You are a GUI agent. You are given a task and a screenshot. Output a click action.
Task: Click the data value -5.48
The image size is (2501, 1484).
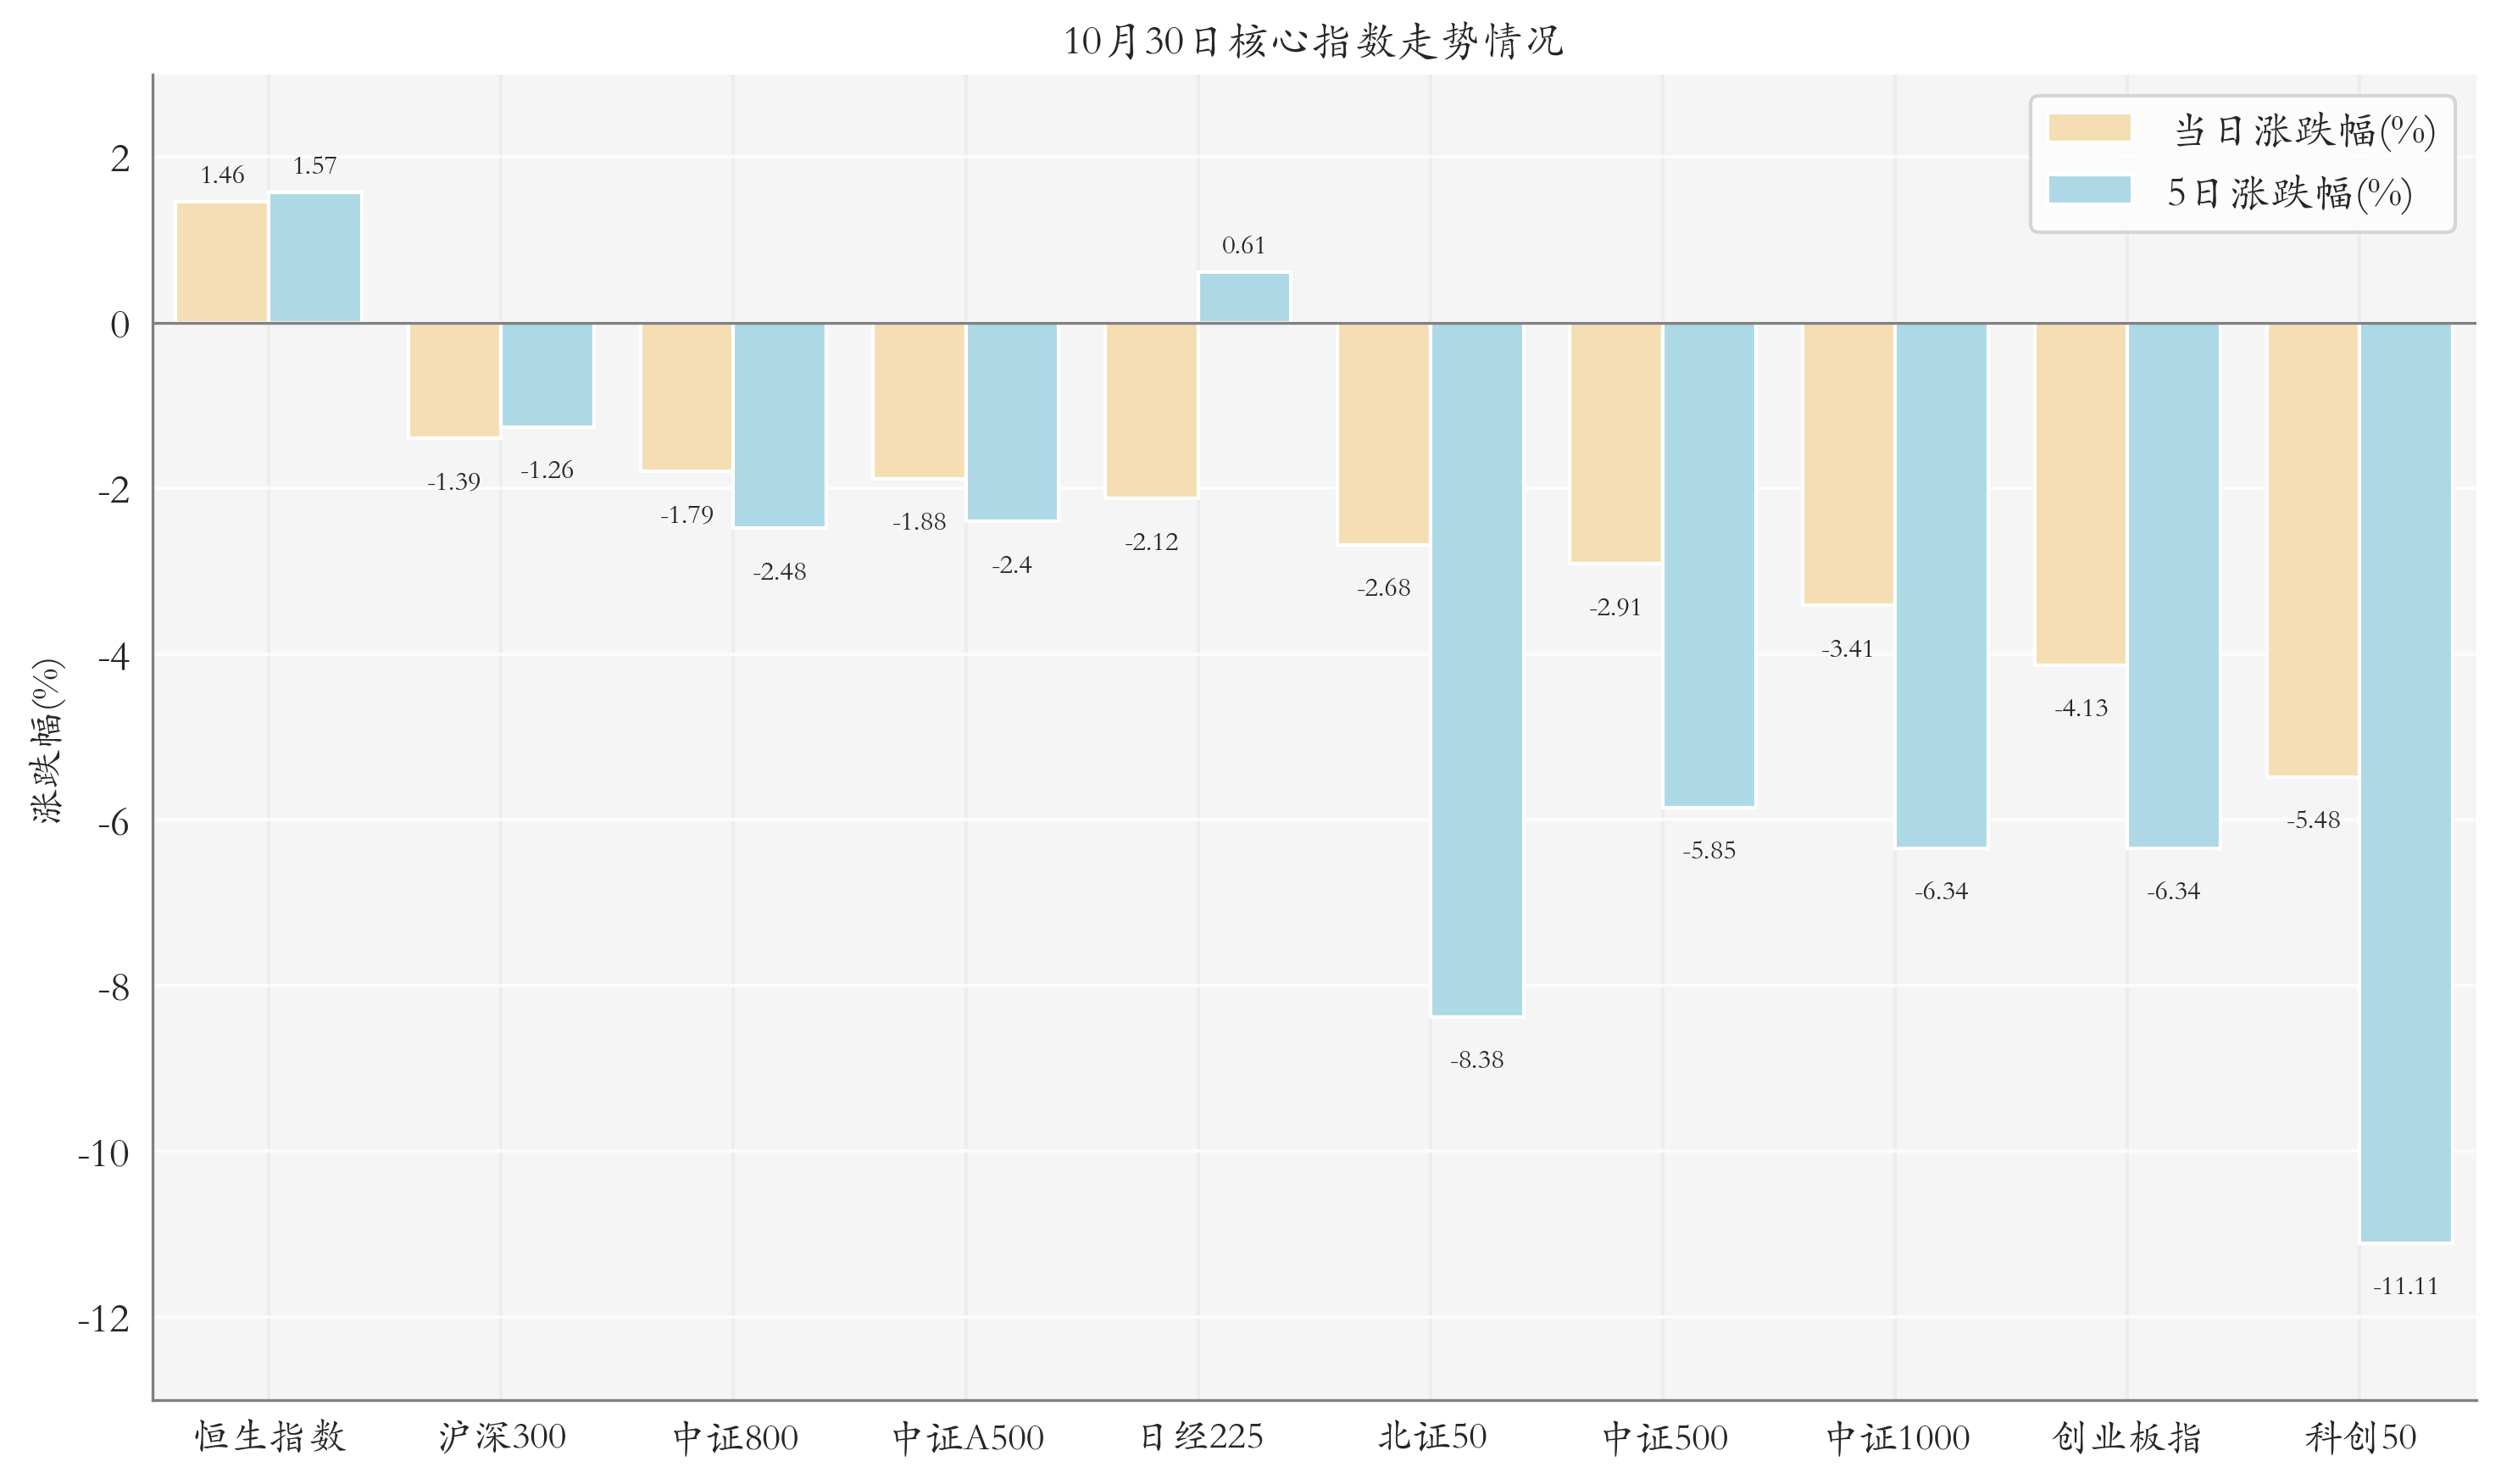pyautogui.click(x=2313, y=821)
